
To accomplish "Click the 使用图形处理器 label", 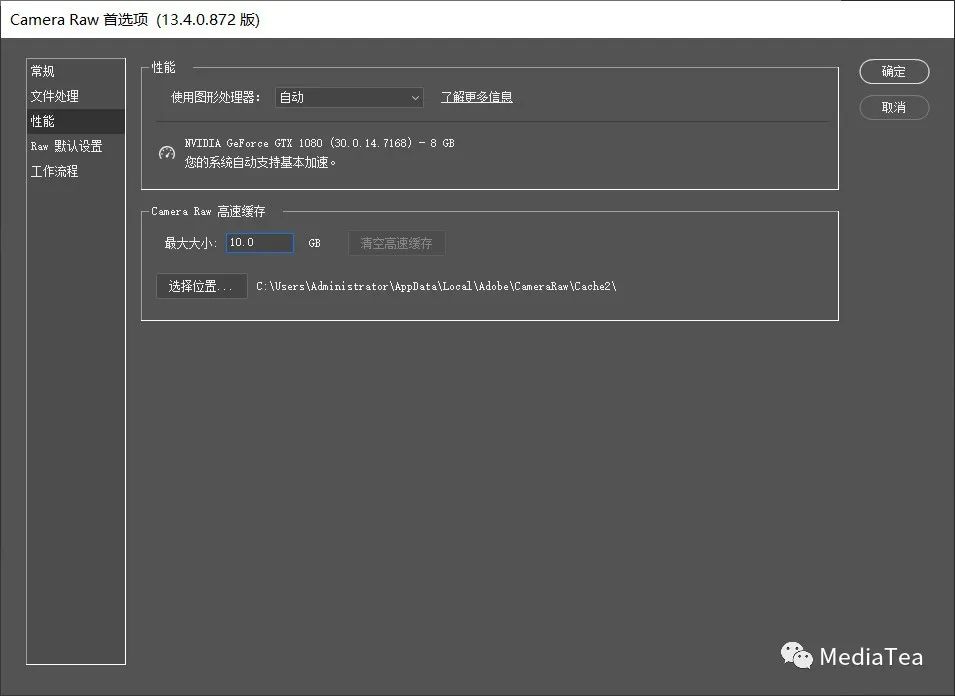I will 216,97.
